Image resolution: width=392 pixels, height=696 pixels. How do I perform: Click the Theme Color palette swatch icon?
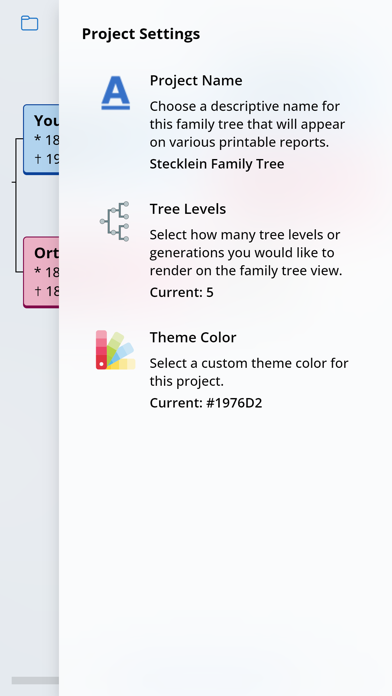click(x=115, y=350)
